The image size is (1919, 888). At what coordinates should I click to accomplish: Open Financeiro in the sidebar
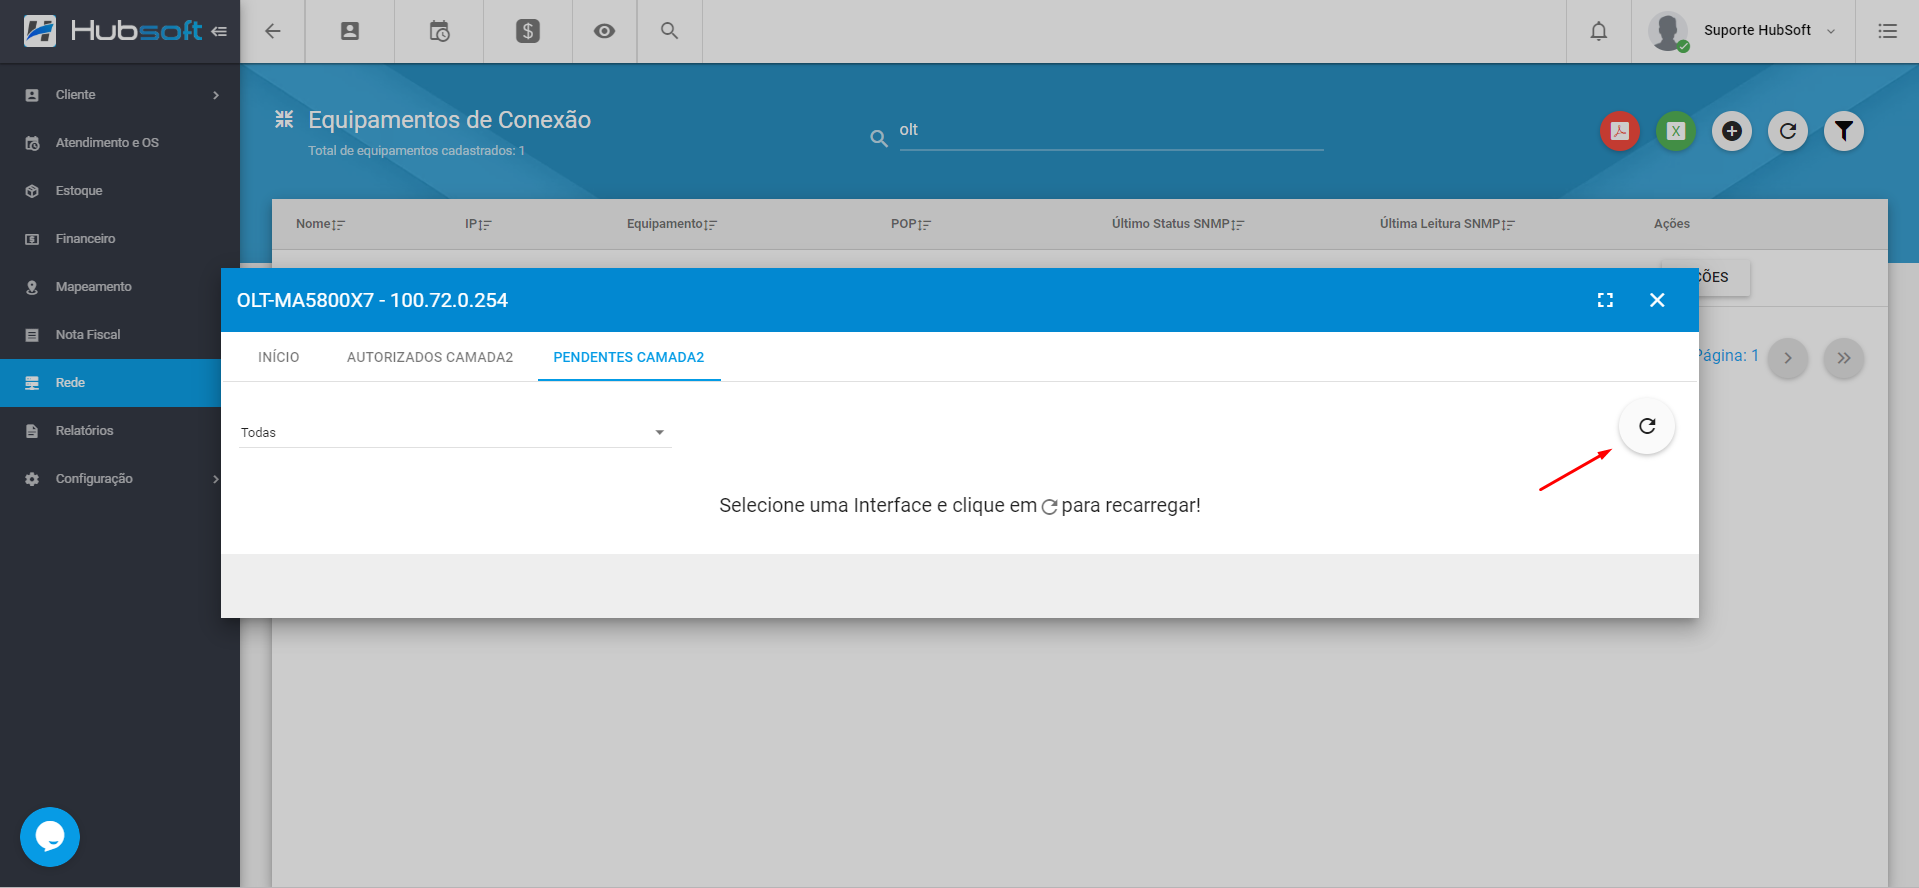point(85,239)
